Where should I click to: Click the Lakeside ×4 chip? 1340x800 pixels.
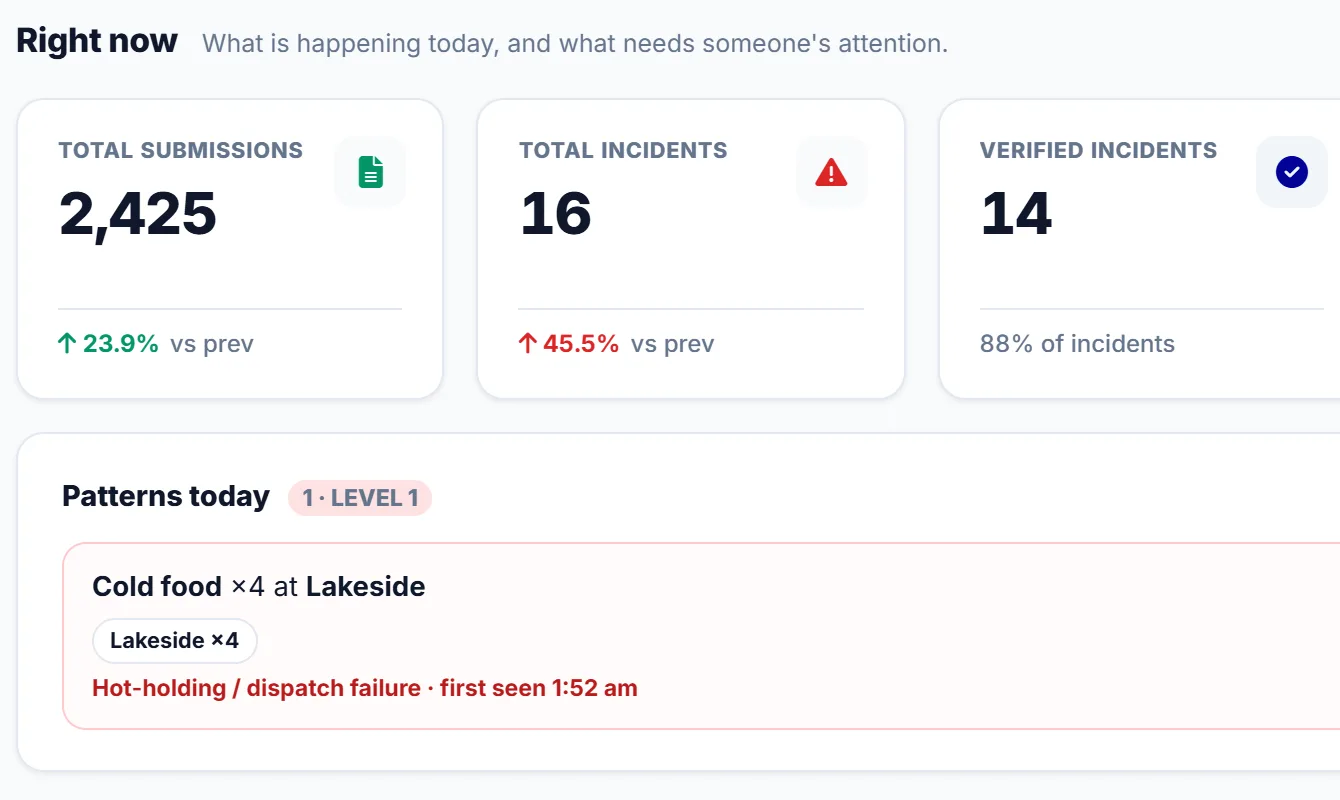coord(175,641)
